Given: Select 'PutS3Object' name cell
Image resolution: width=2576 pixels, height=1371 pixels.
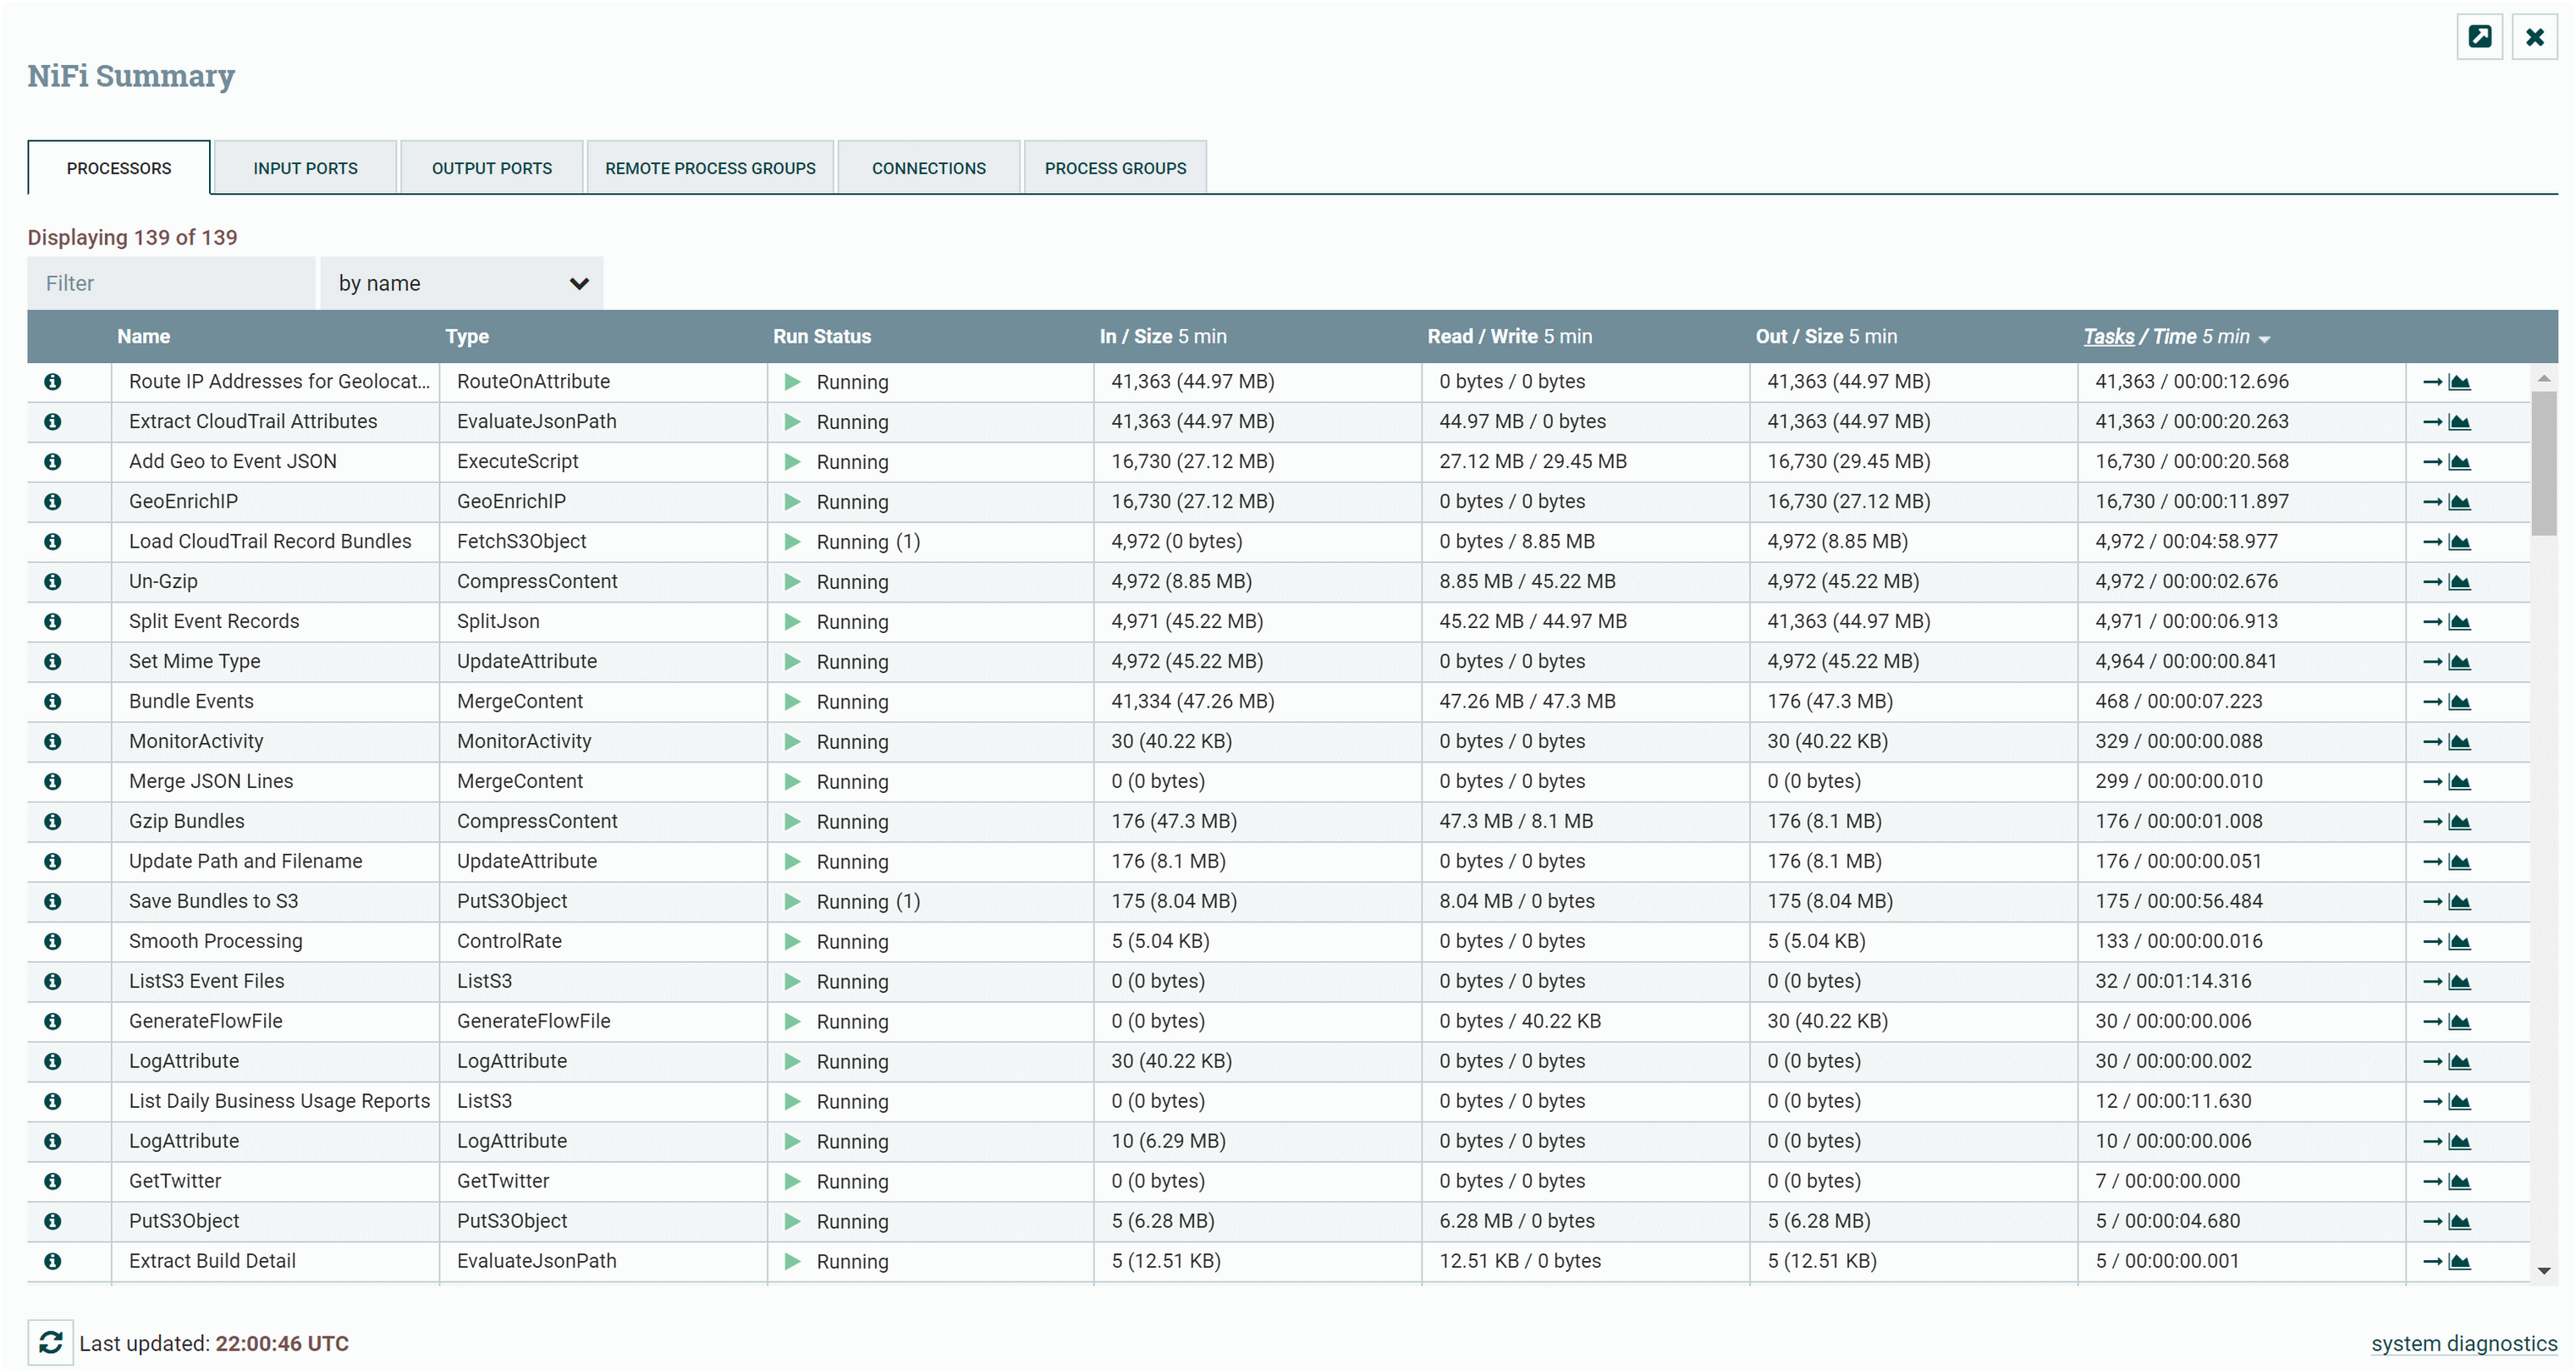Looking at the screenshot, I should coord(184,1221).
